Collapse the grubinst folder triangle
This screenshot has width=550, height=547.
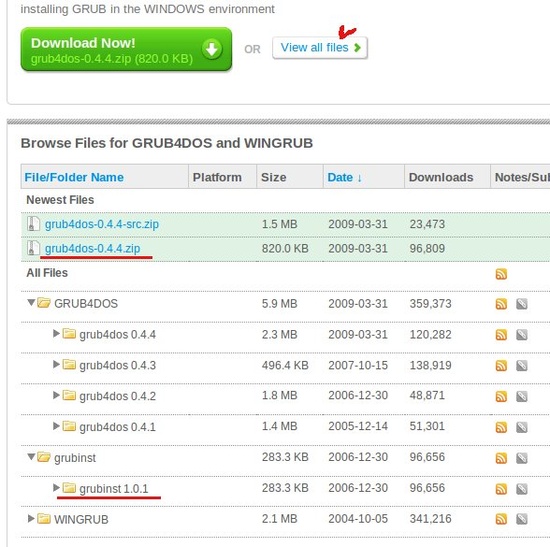[x=31, y=456]
